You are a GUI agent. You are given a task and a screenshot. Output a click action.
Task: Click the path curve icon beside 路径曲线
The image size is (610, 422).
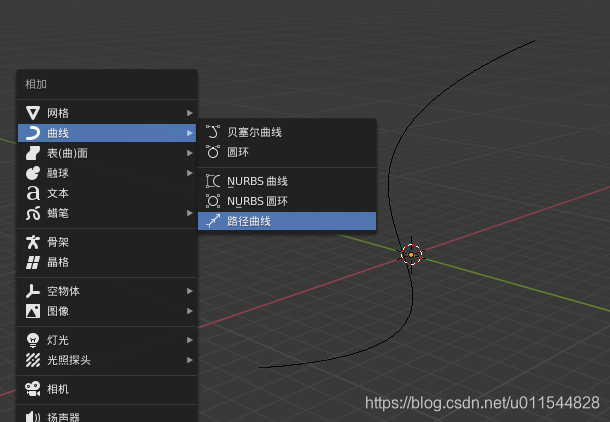click(213, 221)
